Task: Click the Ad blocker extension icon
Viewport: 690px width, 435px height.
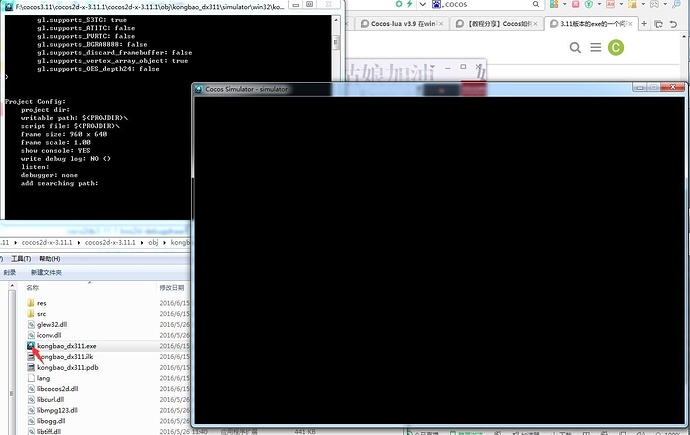Action: [x=610, y=4]
